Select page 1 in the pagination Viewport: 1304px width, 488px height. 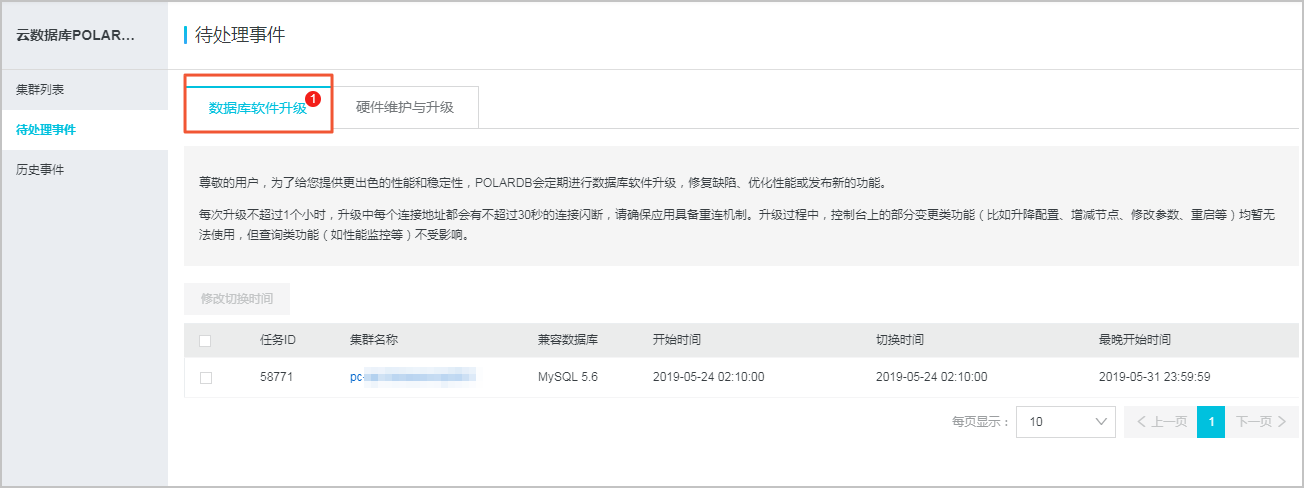click(x=1211, y=422)
